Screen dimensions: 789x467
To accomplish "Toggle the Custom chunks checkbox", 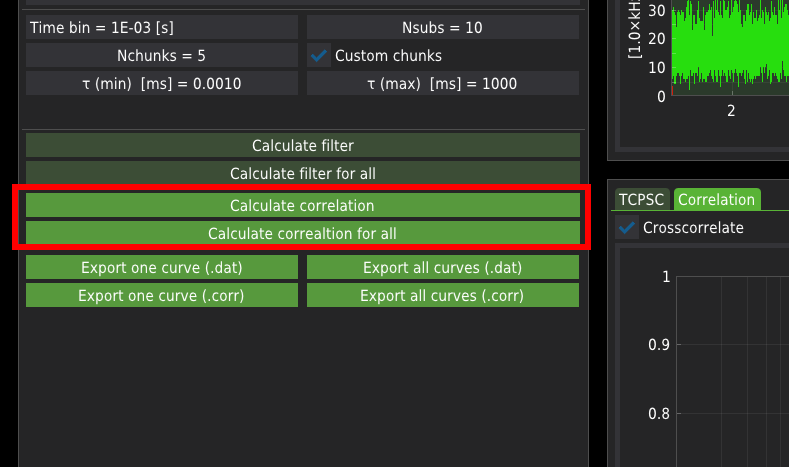I will 320,56.
